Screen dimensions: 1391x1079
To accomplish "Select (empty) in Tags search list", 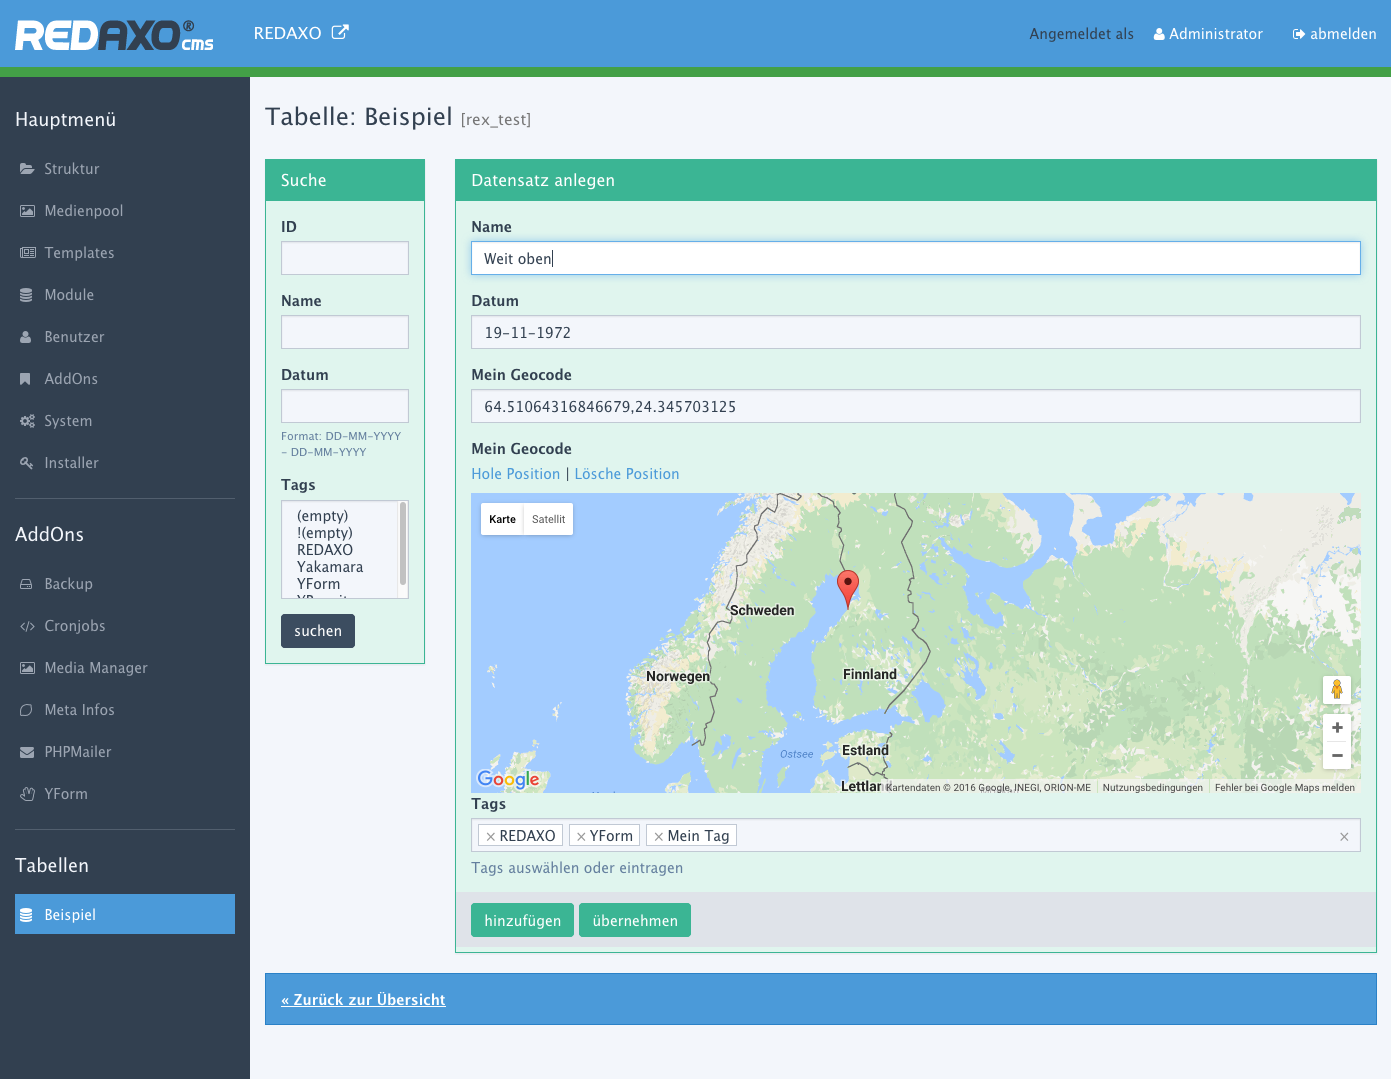I will tap(322, 516).
